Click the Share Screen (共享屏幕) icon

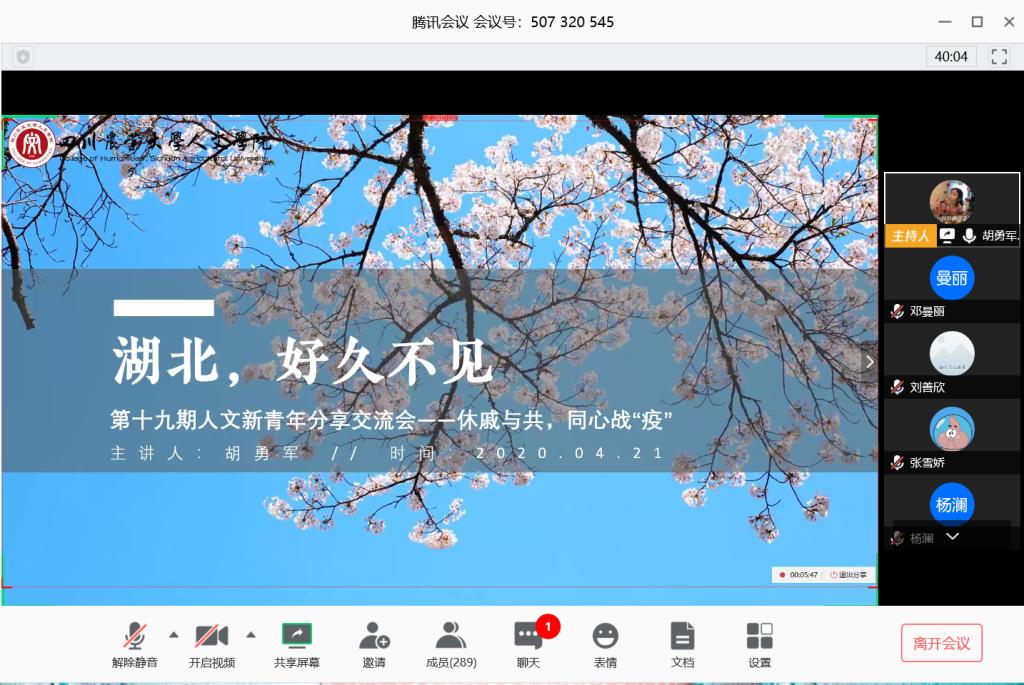tap(297, 636)
